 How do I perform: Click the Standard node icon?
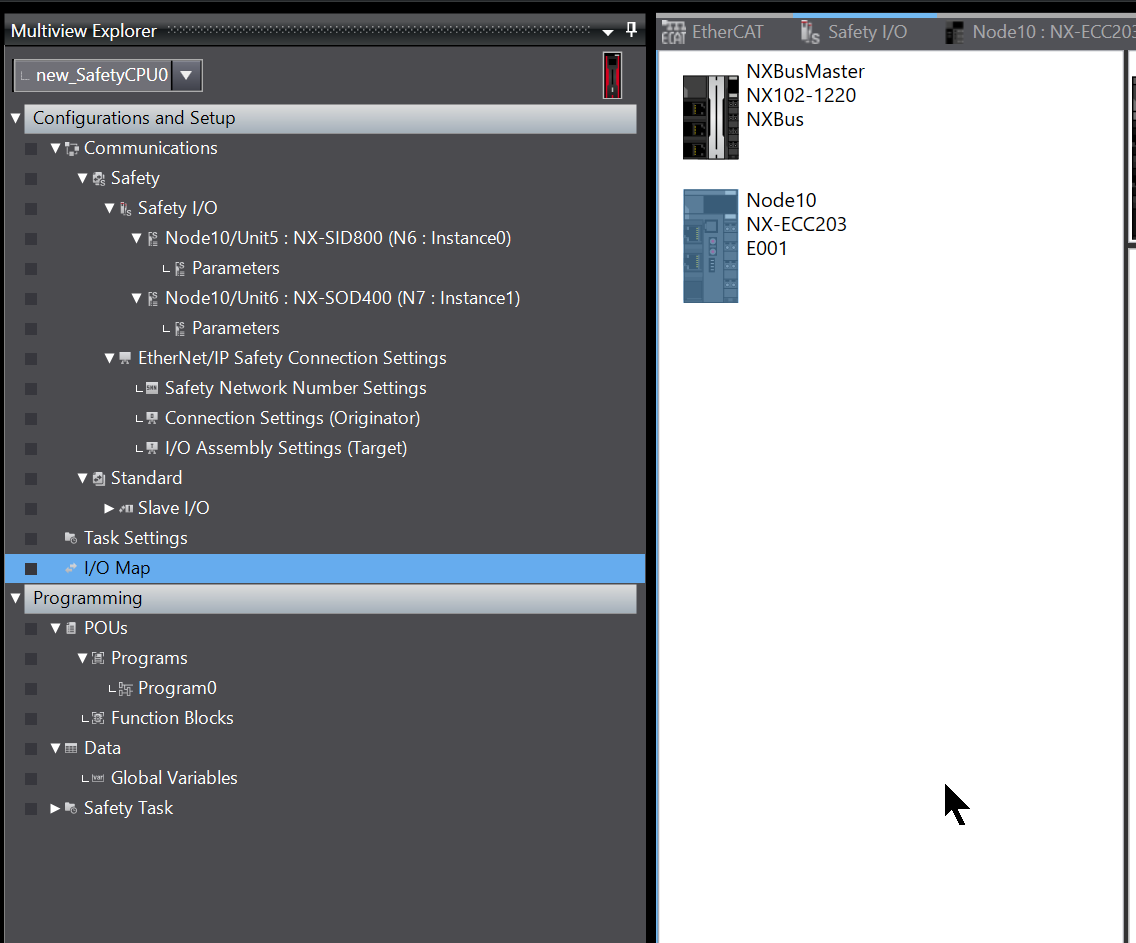[99, 479]
